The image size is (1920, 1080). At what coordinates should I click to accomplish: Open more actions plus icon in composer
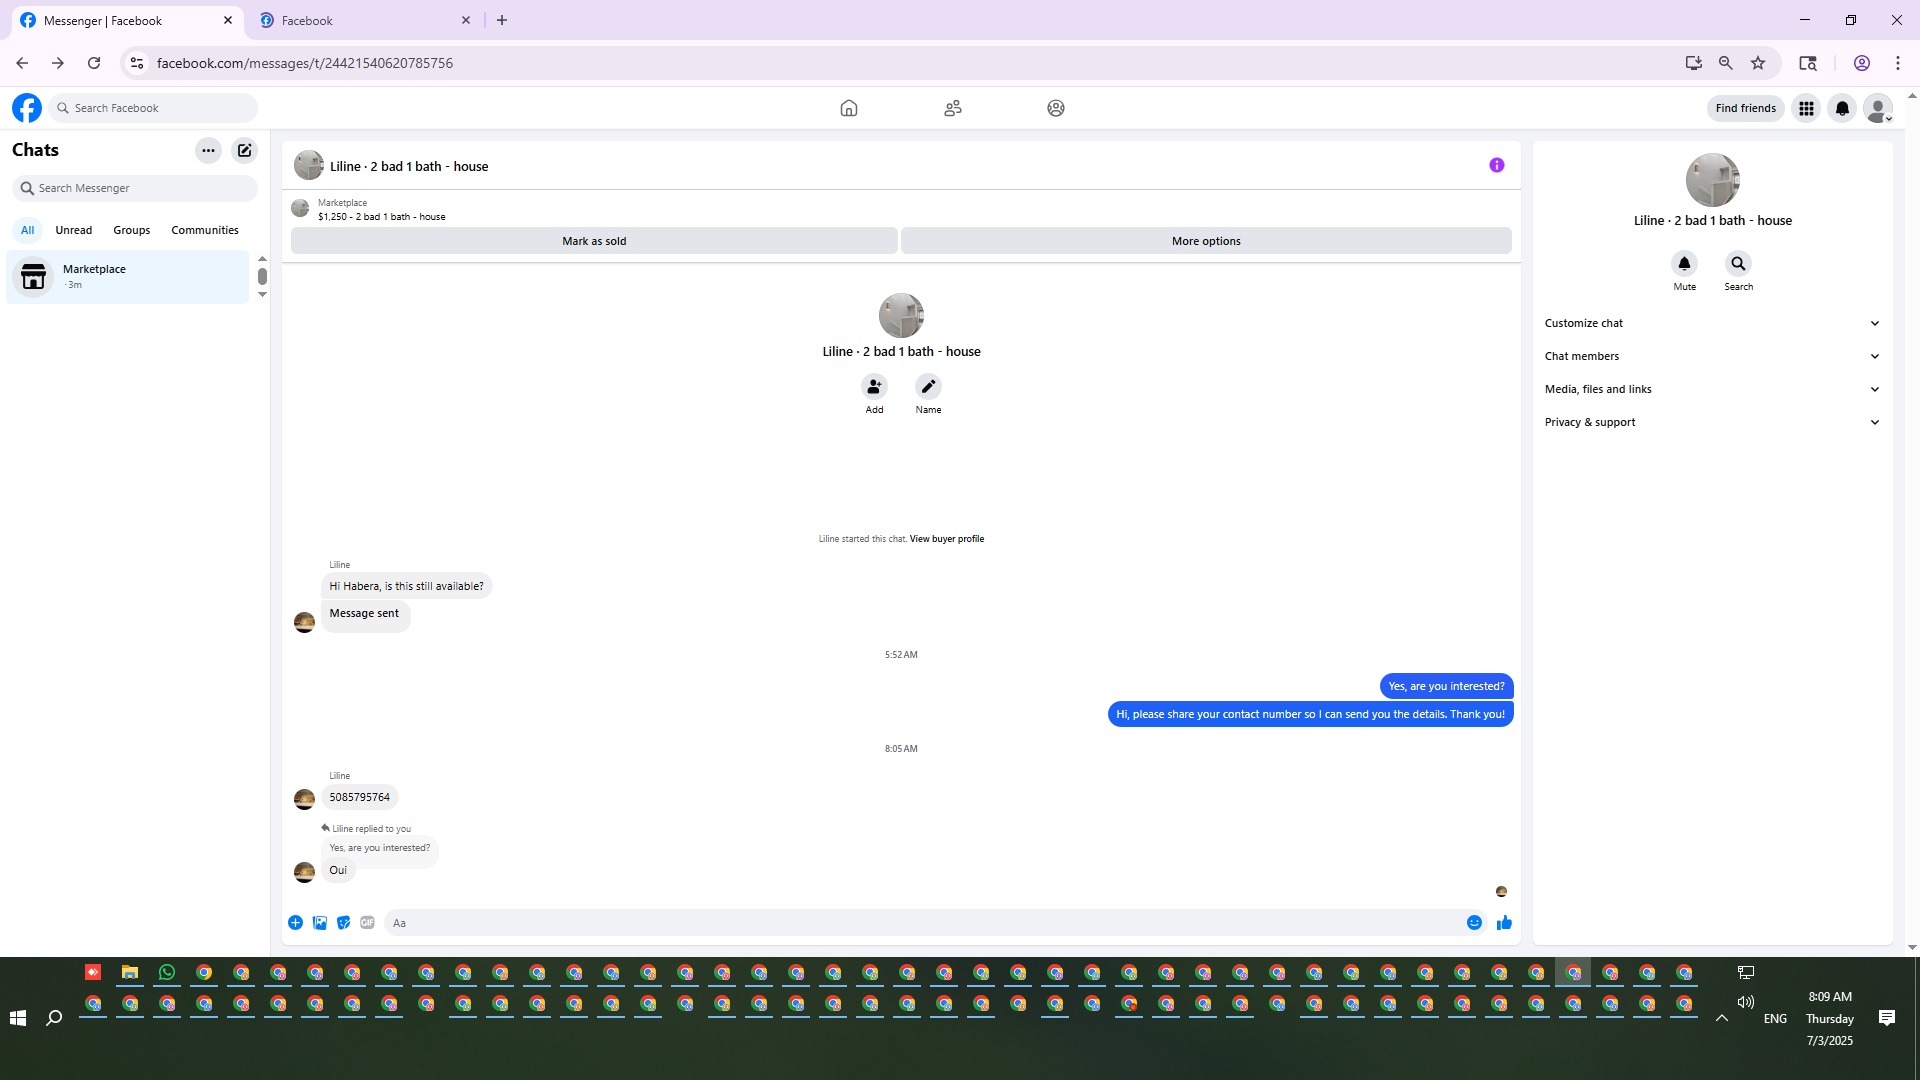coord(295,922)
